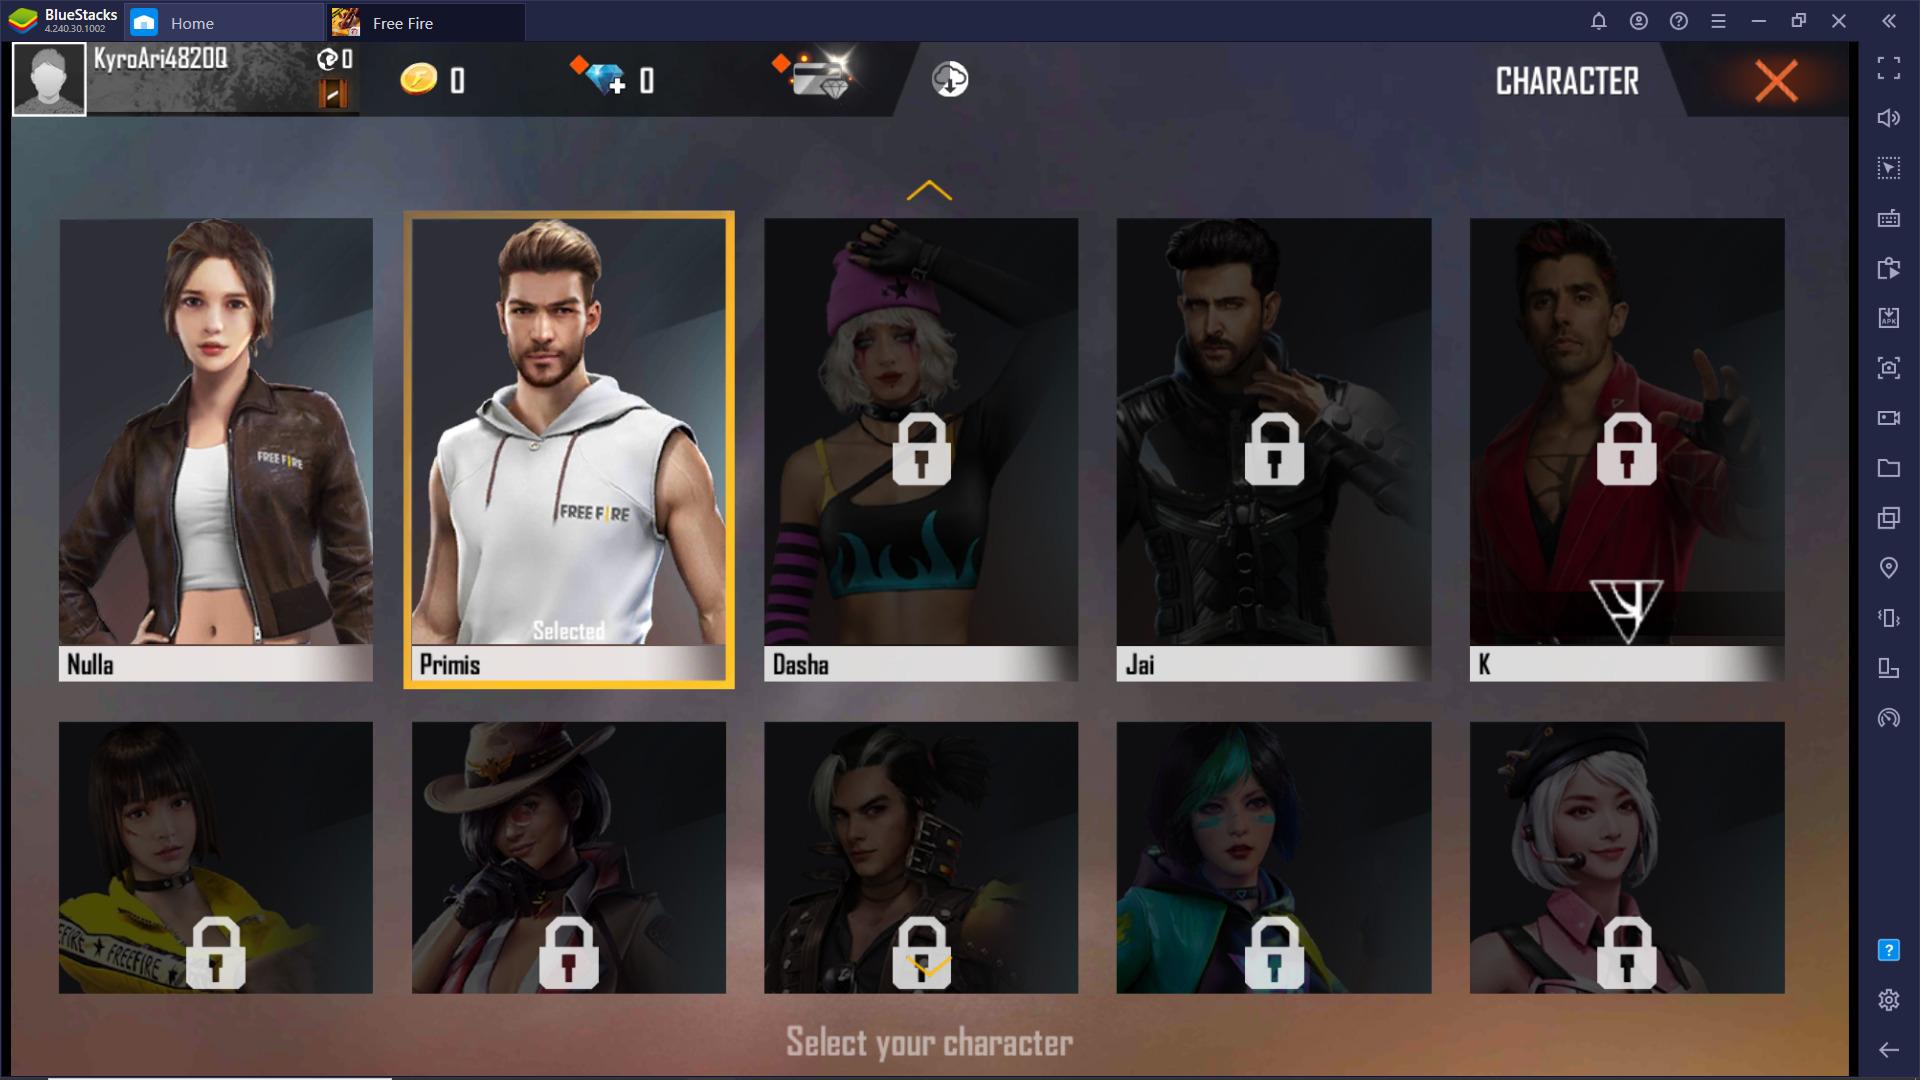
Task: Click the BlueStacks help question mark icon
Action: pyautogui.click(x=1680, y=21)
